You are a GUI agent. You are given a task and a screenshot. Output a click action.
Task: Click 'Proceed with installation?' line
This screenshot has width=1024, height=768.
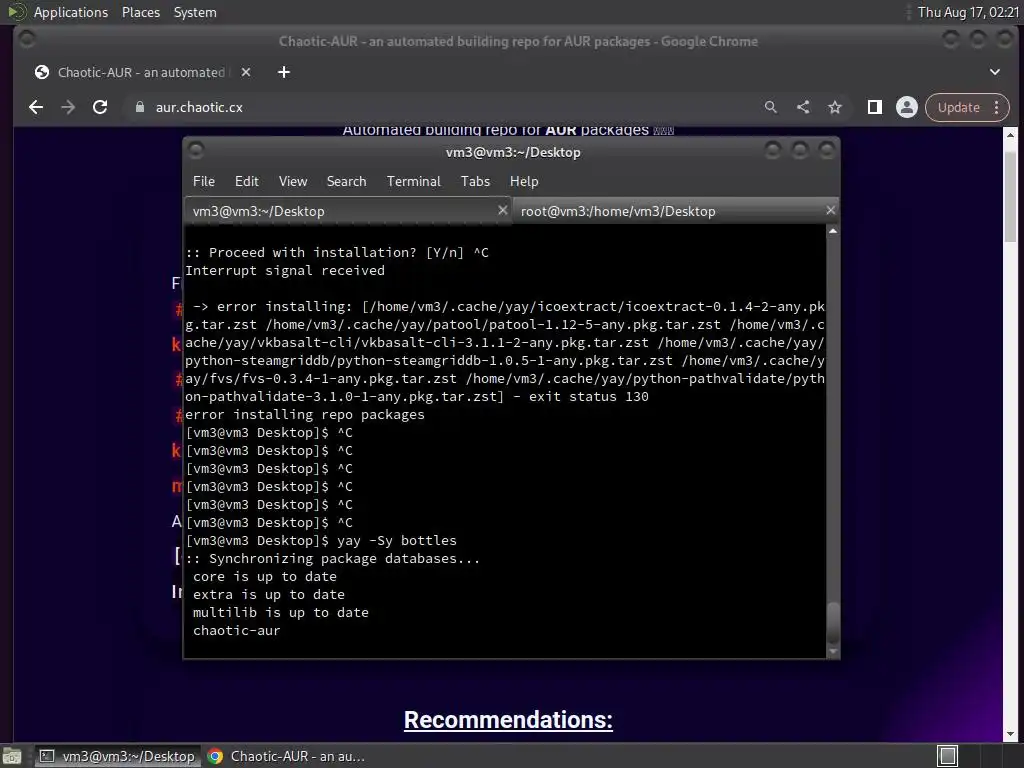point(337,253)
